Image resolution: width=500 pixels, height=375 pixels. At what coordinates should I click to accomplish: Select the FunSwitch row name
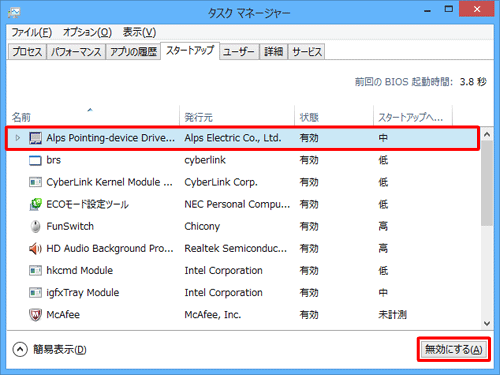coord(70,226)
